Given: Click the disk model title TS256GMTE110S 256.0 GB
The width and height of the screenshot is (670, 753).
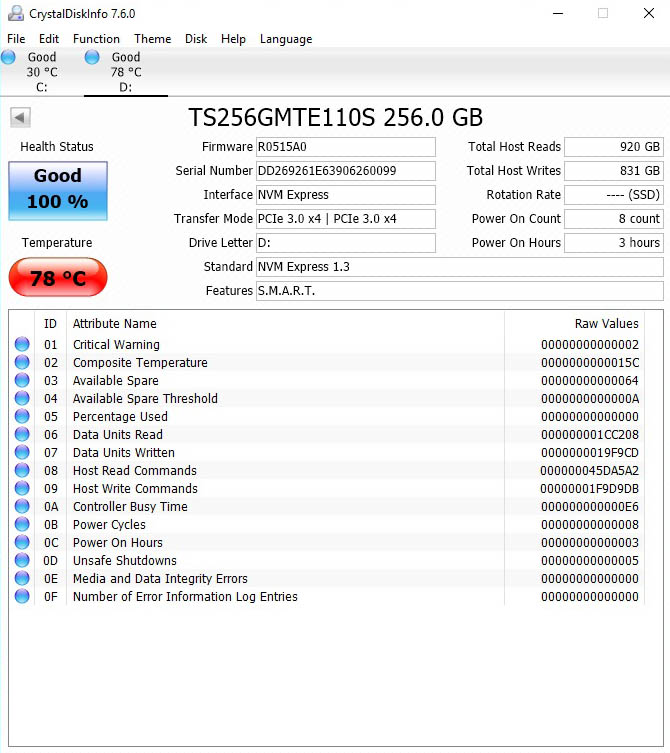Looking at the screenshot, I should pos(335,117).
